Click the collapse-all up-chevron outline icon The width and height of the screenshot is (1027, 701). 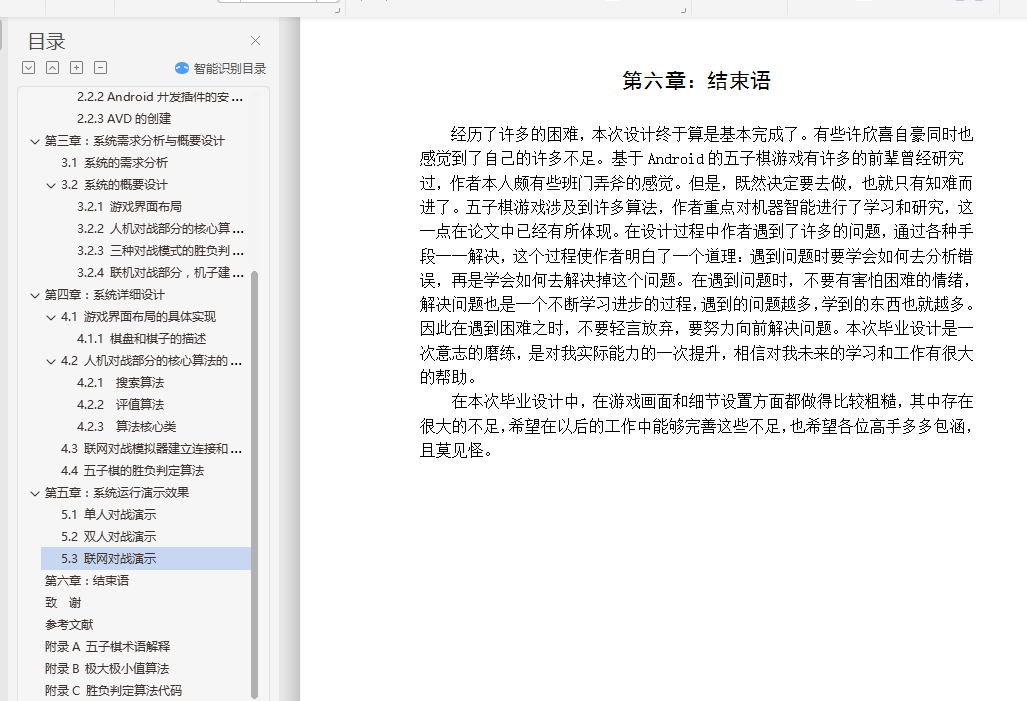[x=52, y=67]
